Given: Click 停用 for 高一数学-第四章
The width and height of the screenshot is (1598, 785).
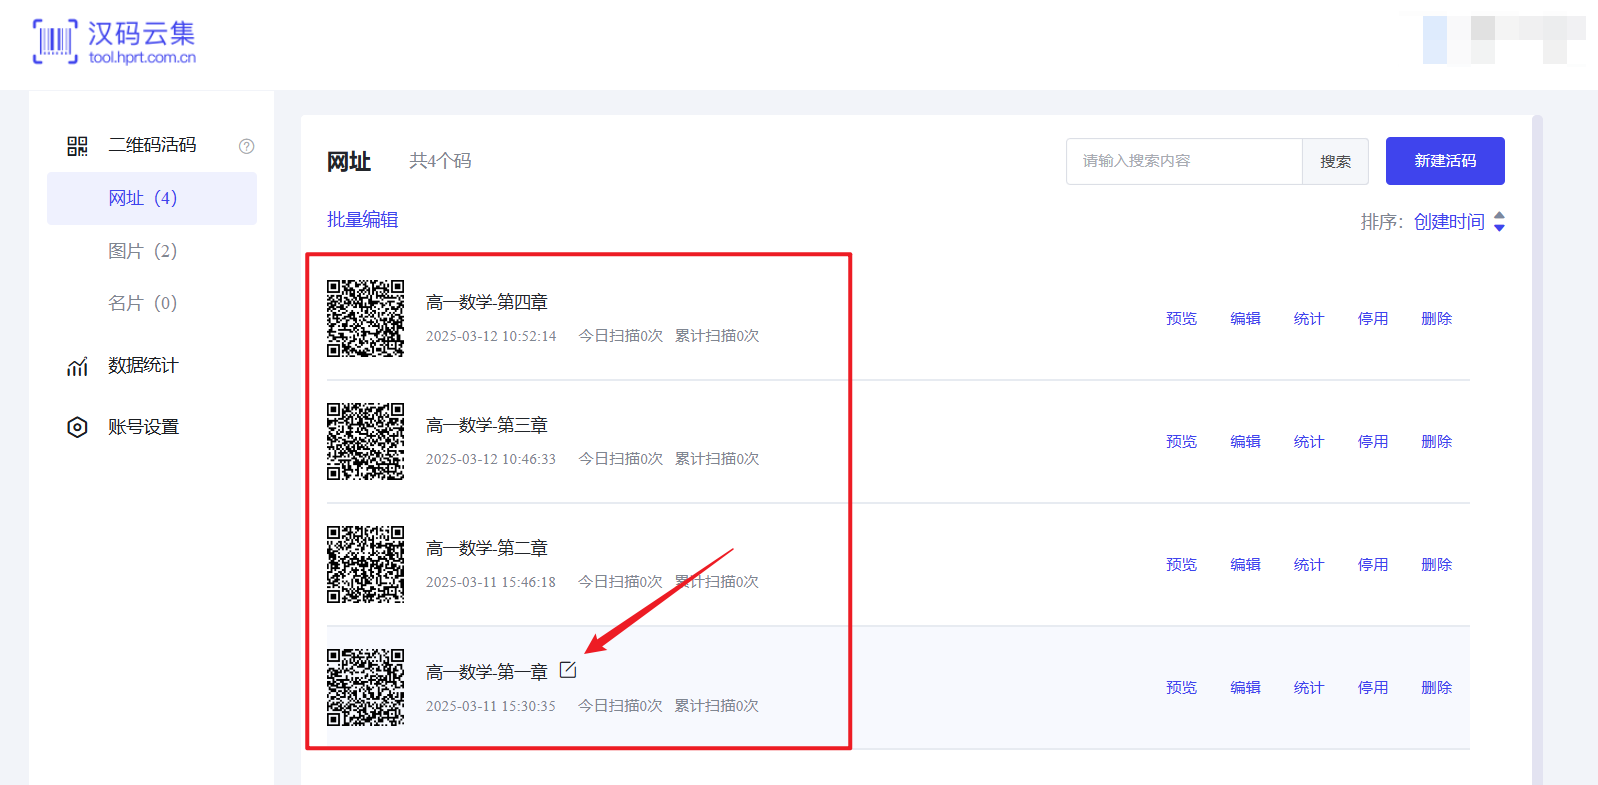Looking at the screenshot, I should point(1373,319).
